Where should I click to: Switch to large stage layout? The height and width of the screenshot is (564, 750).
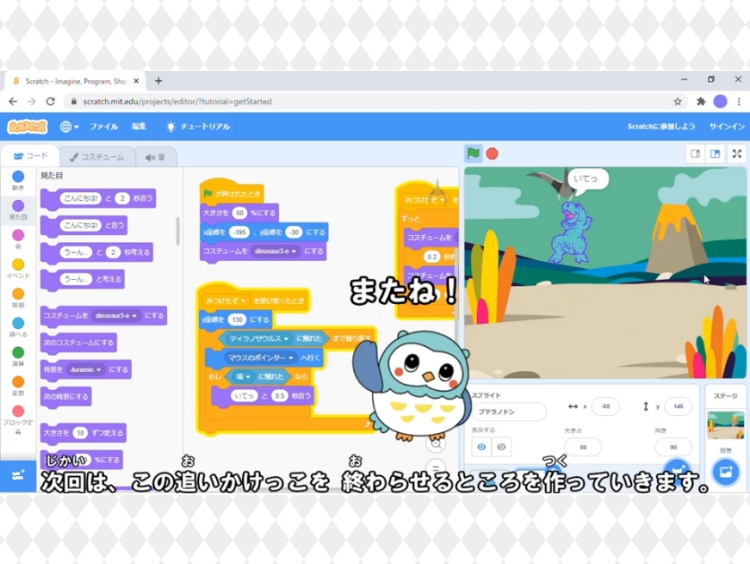coord(715,154)
